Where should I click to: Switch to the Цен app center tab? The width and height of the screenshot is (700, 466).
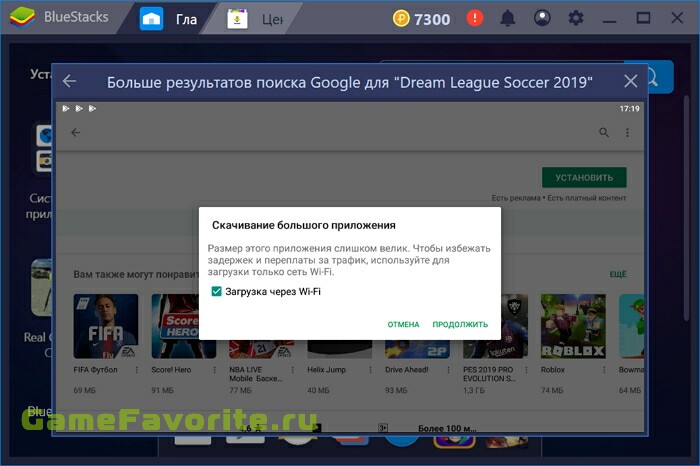coord(255,19)
